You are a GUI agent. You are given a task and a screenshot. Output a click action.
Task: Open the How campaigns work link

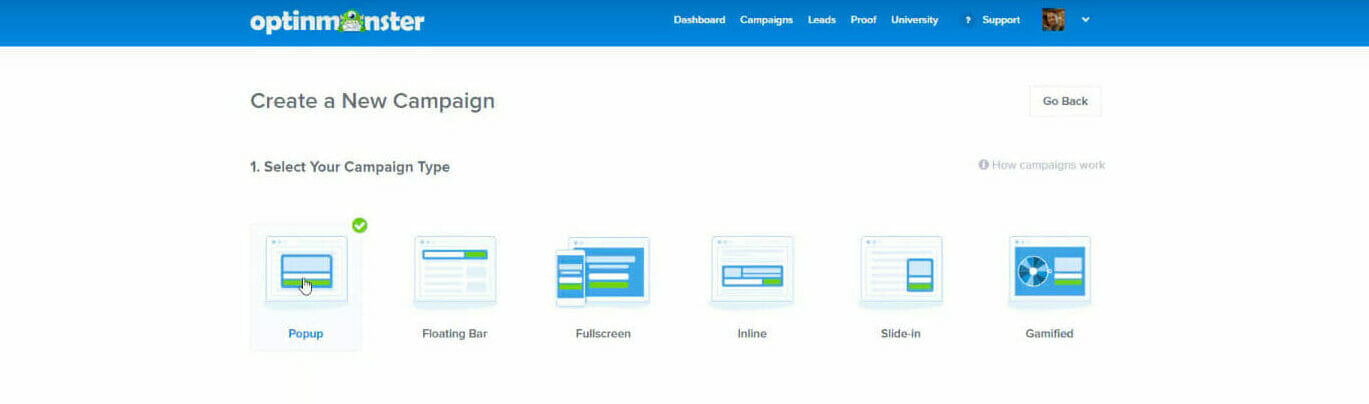click(1048, 165)
